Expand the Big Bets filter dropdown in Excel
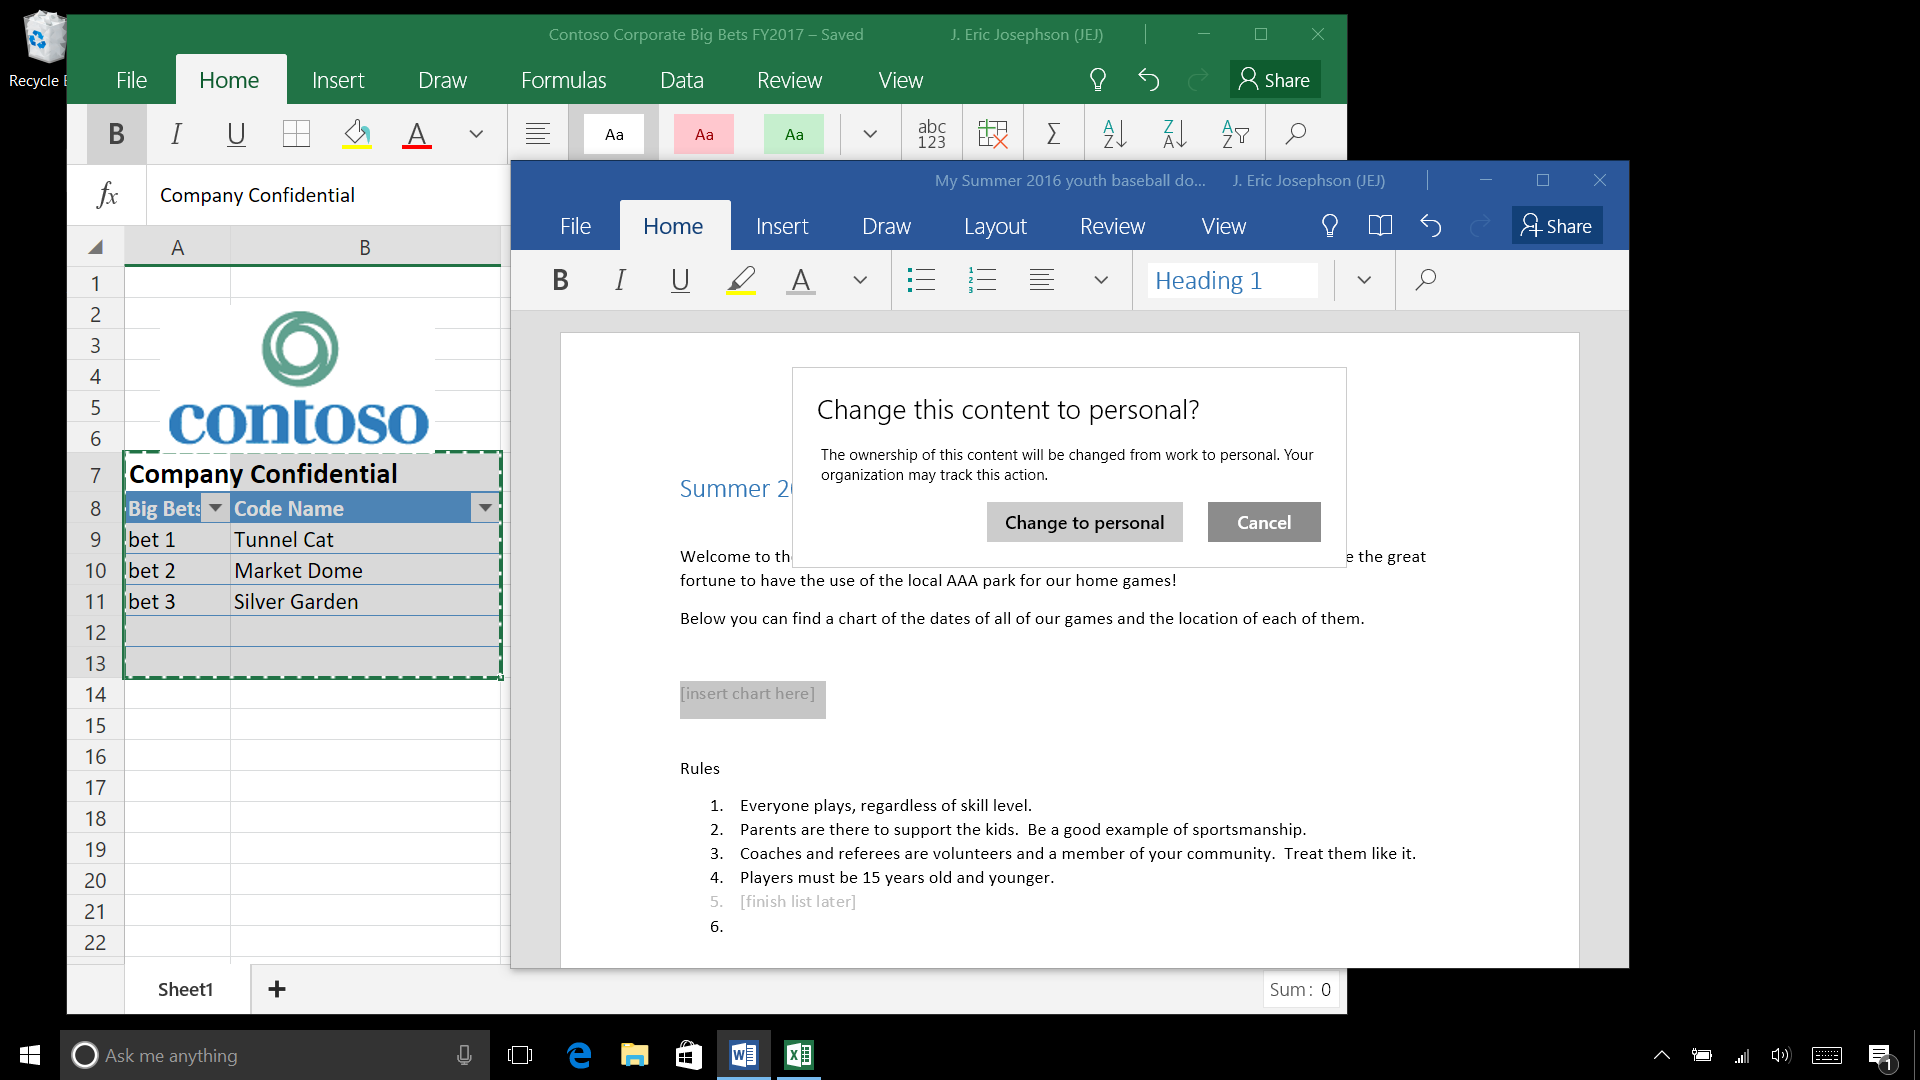Viewport: 1920px width, 1080px height. [x=215, y=508]
